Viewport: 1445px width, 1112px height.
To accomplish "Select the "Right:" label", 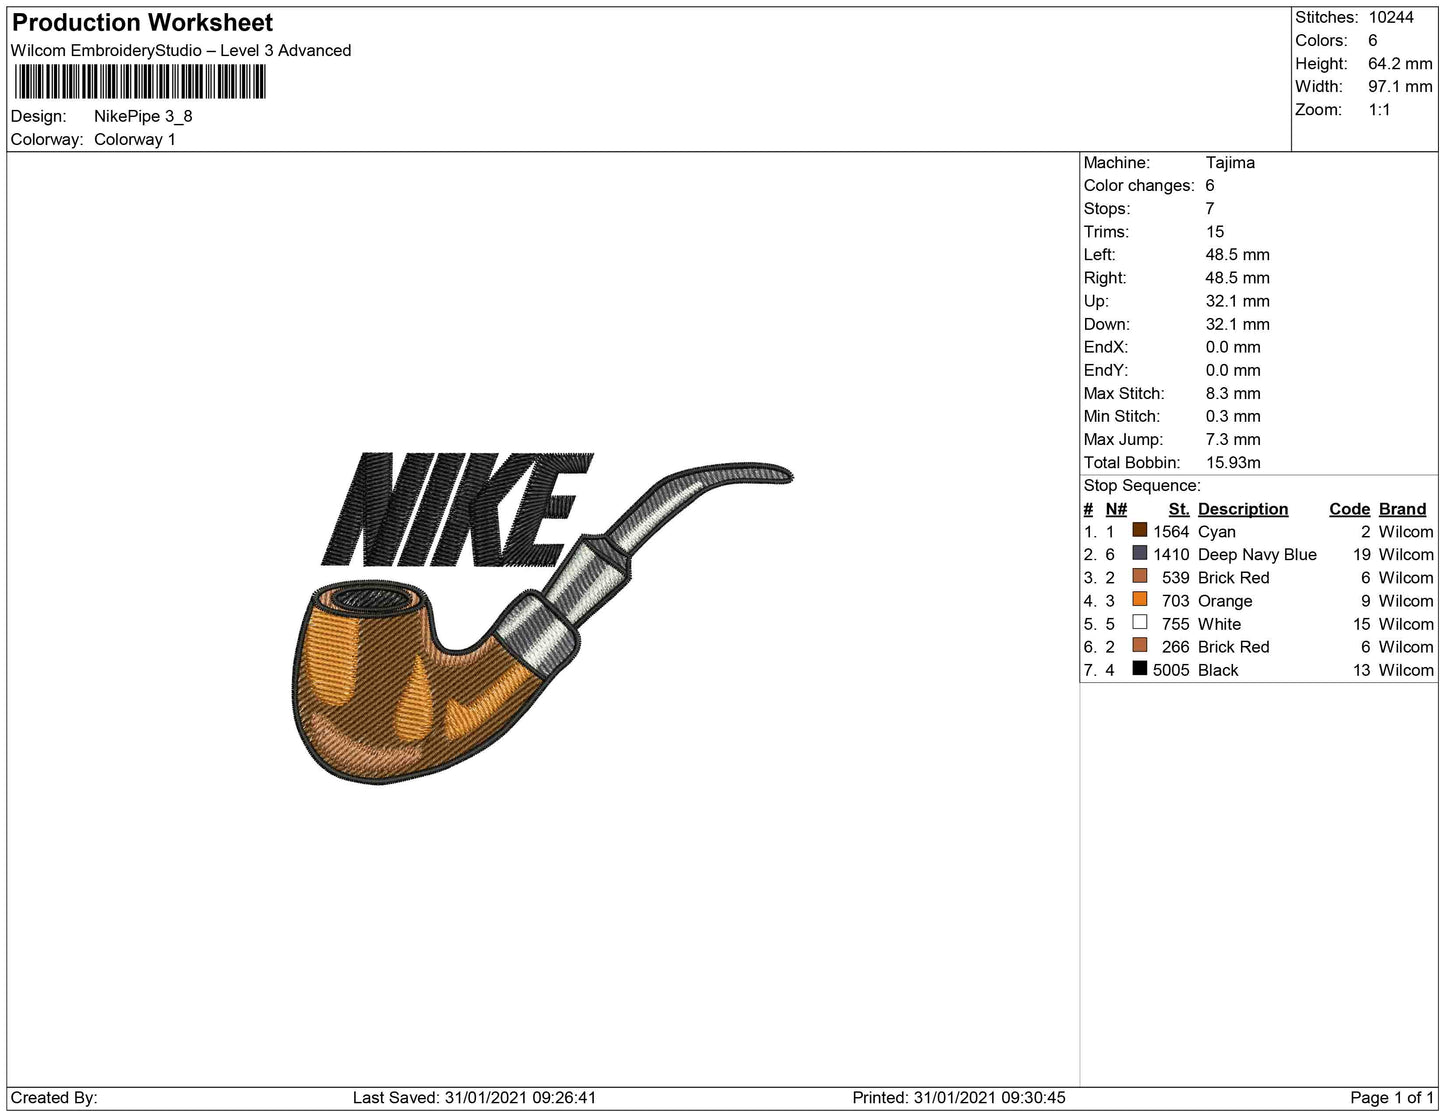I will 1105,278.
